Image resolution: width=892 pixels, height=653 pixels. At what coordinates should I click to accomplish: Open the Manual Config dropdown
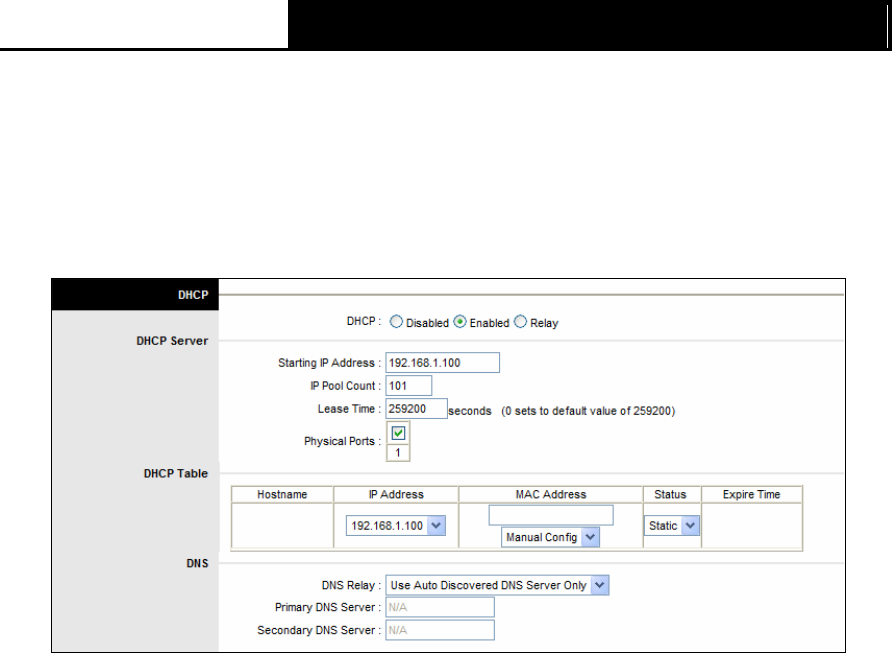[550, 537]
